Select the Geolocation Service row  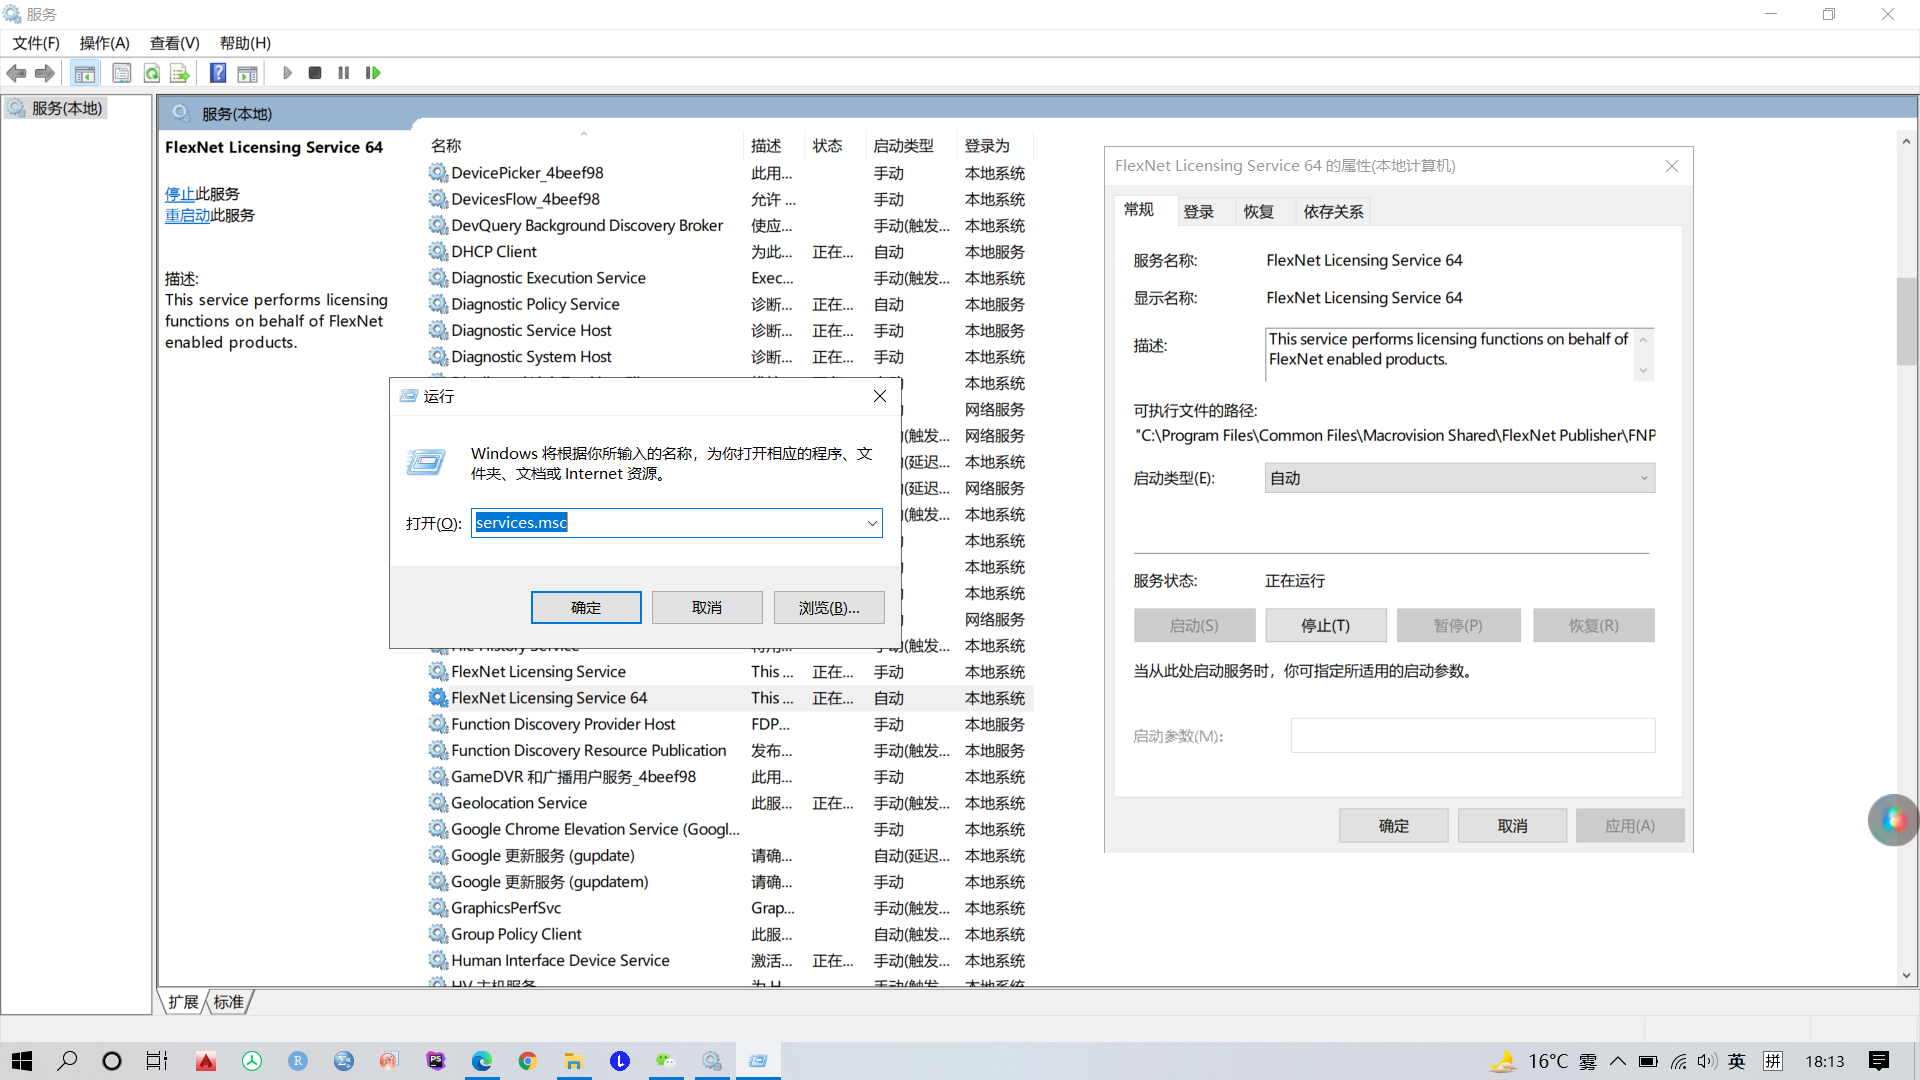(x=728, y=803)
